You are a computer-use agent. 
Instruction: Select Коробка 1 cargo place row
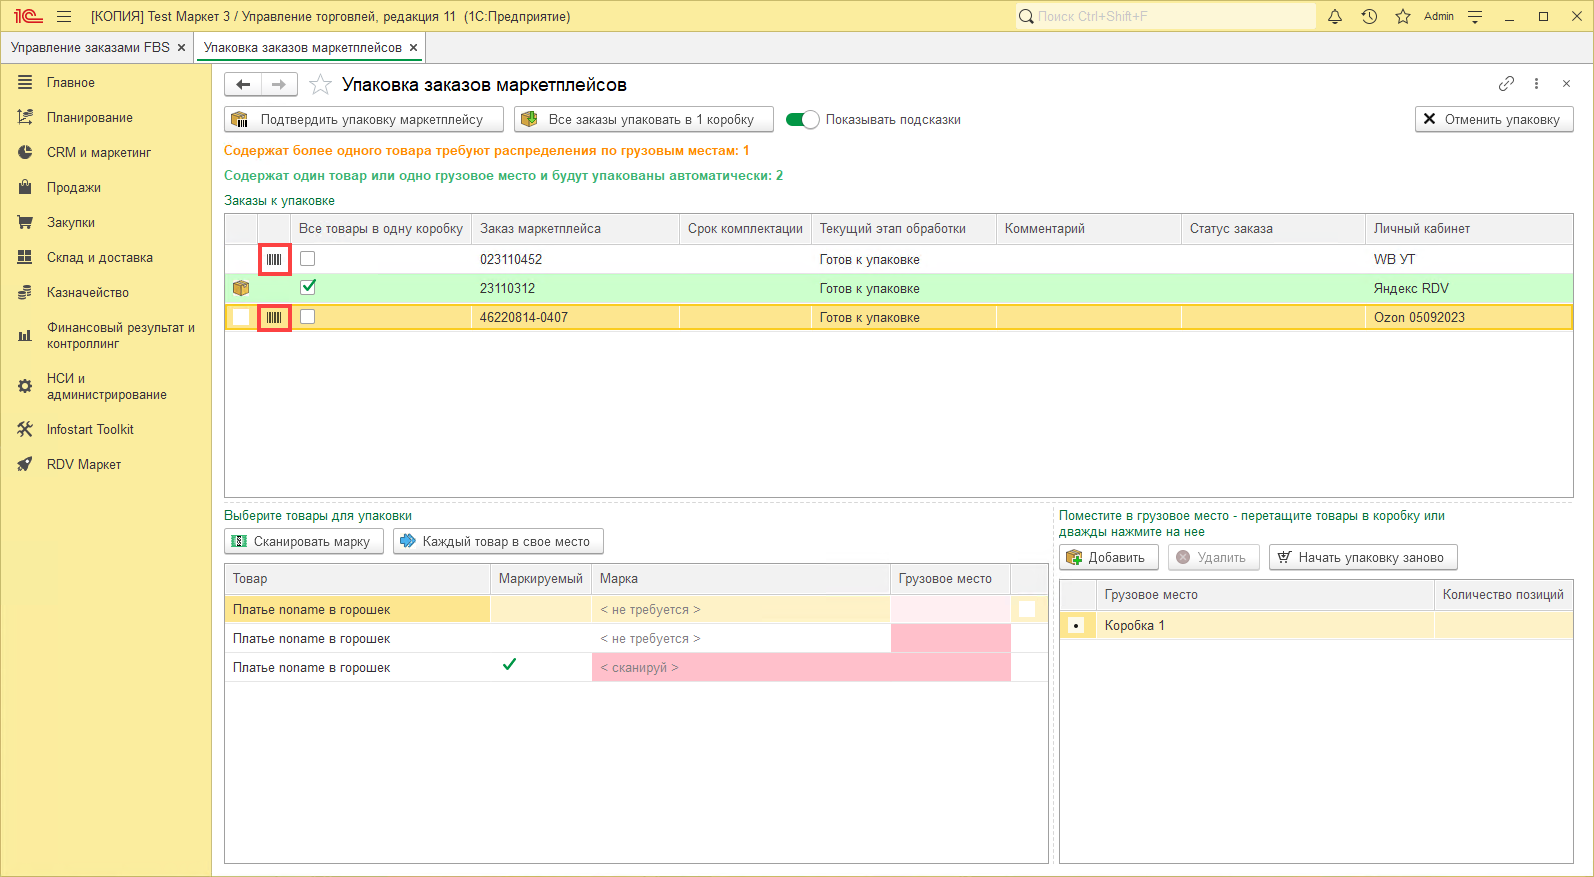(1134, 625)
